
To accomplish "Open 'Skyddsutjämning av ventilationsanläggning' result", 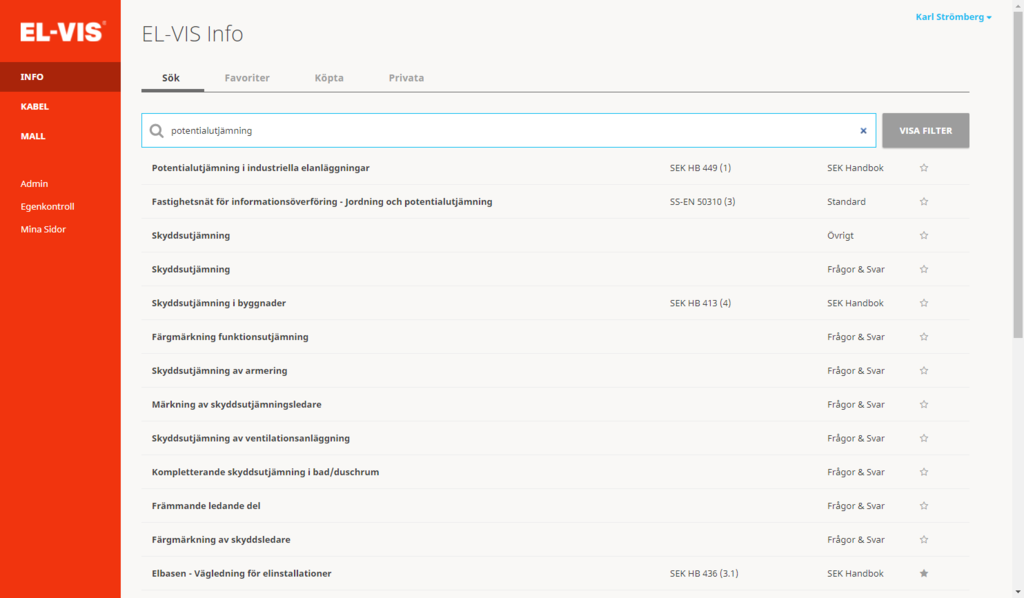I will pos(251,438).
